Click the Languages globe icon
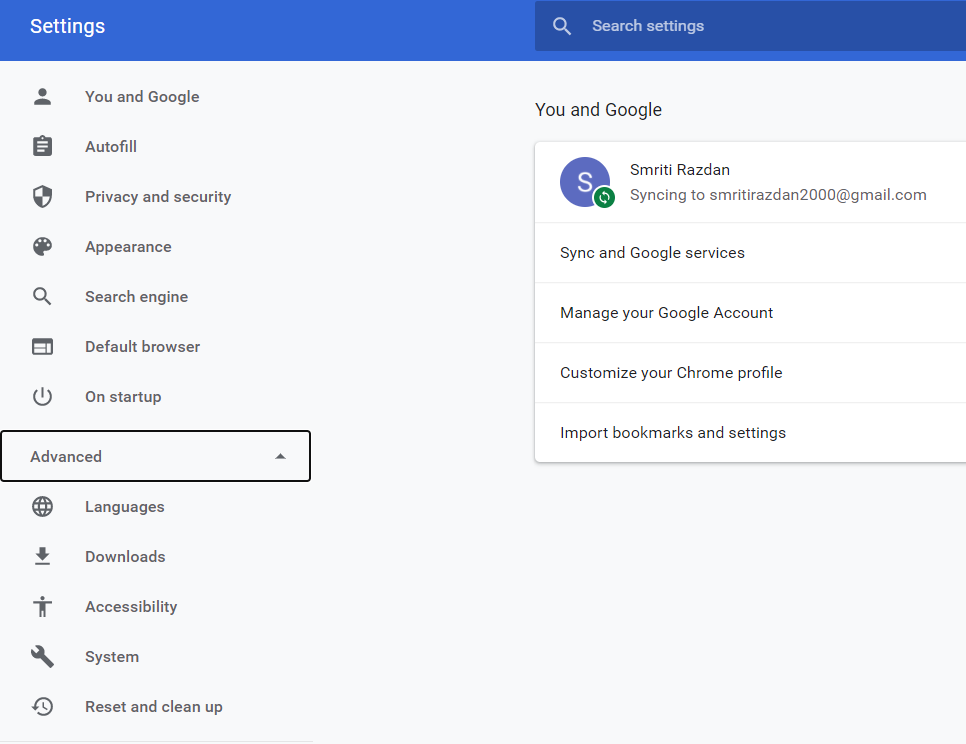This screenshot has height=744, width=966. 43,507
